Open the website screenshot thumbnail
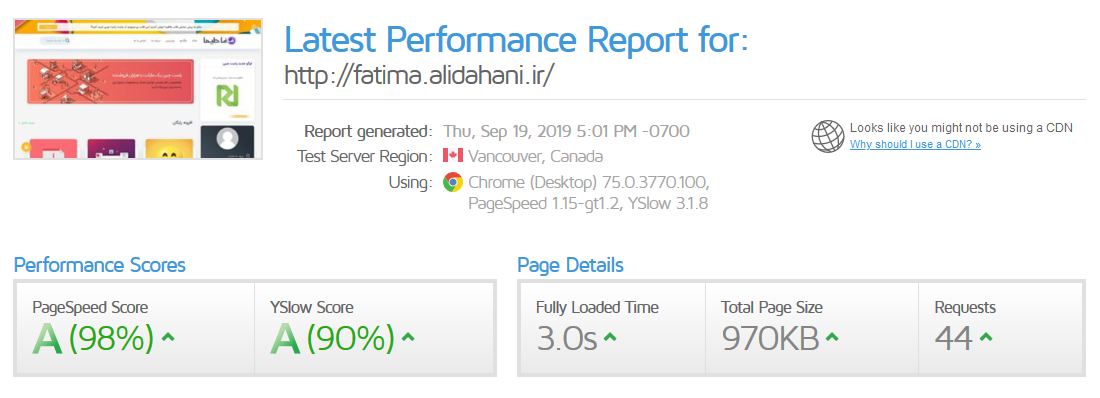 click(x=138, y=89)
